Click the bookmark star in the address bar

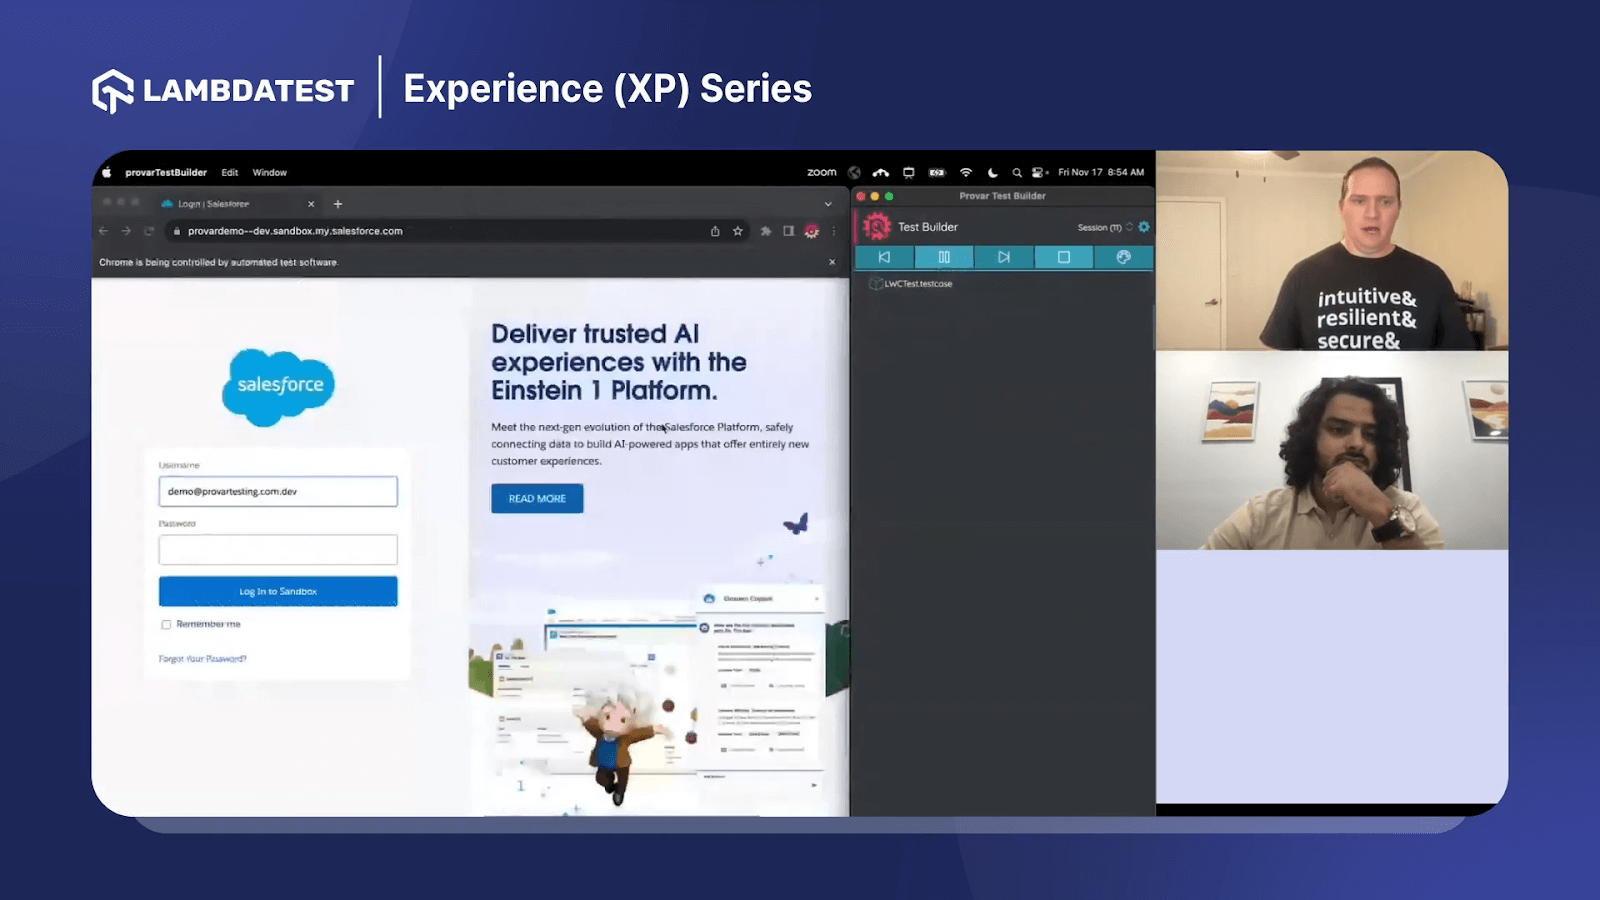[737, 231]
